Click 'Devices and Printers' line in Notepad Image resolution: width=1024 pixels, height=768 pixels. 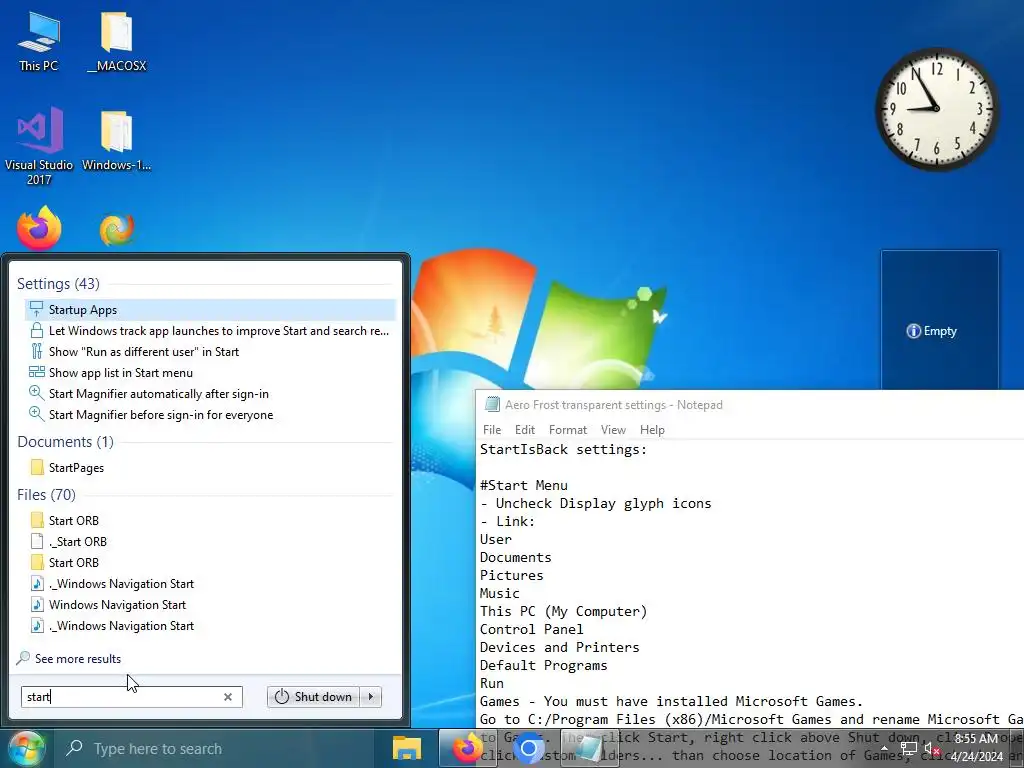point(560,647)
